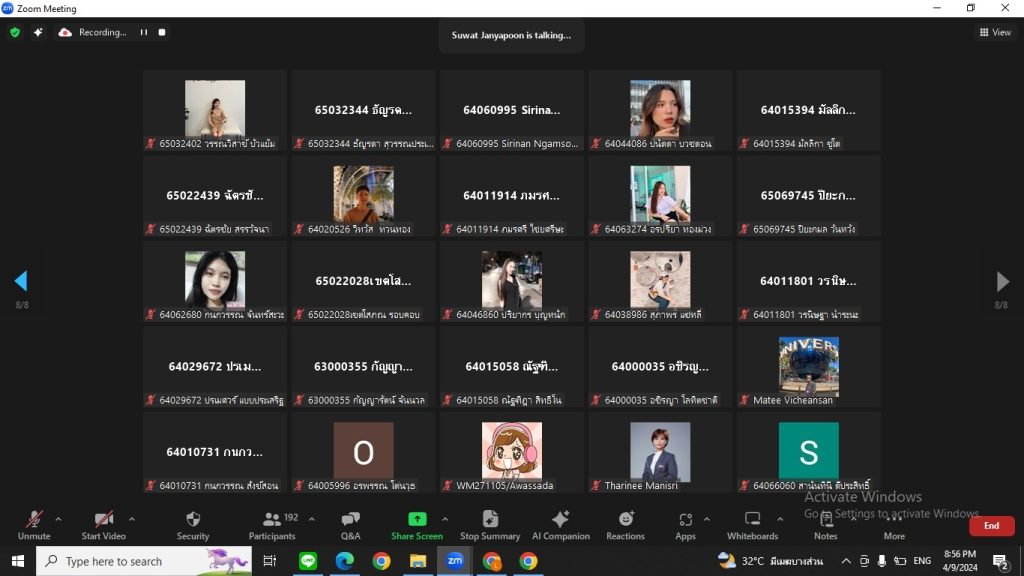Image resolution: width=1024 pixels, height=576 pixels.
Task: Open Whiteboards
Action: (x=752, y=526)
